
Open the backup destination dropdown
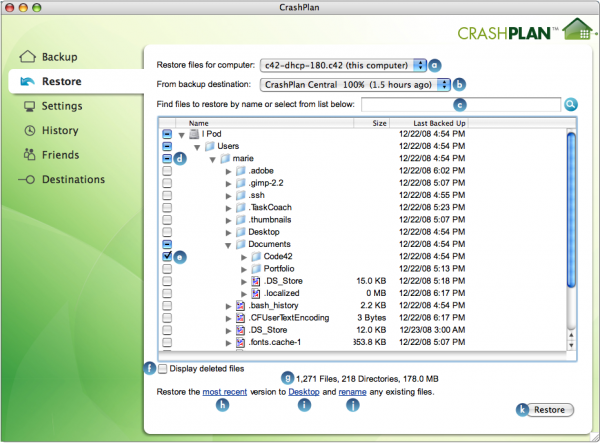pyautogui.click(x=355, y=85)
